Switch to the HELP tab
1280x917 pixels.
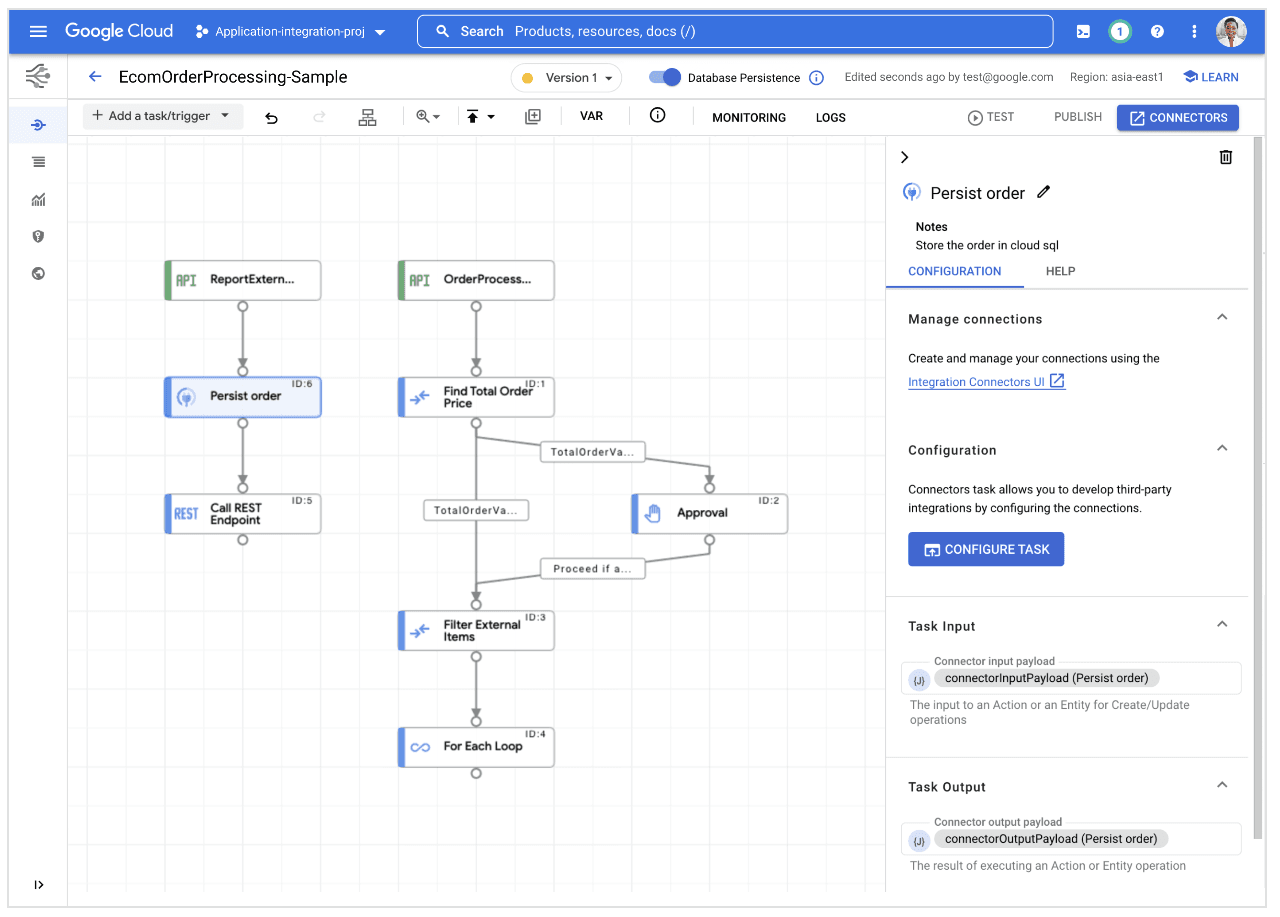tap(1060, 271)
